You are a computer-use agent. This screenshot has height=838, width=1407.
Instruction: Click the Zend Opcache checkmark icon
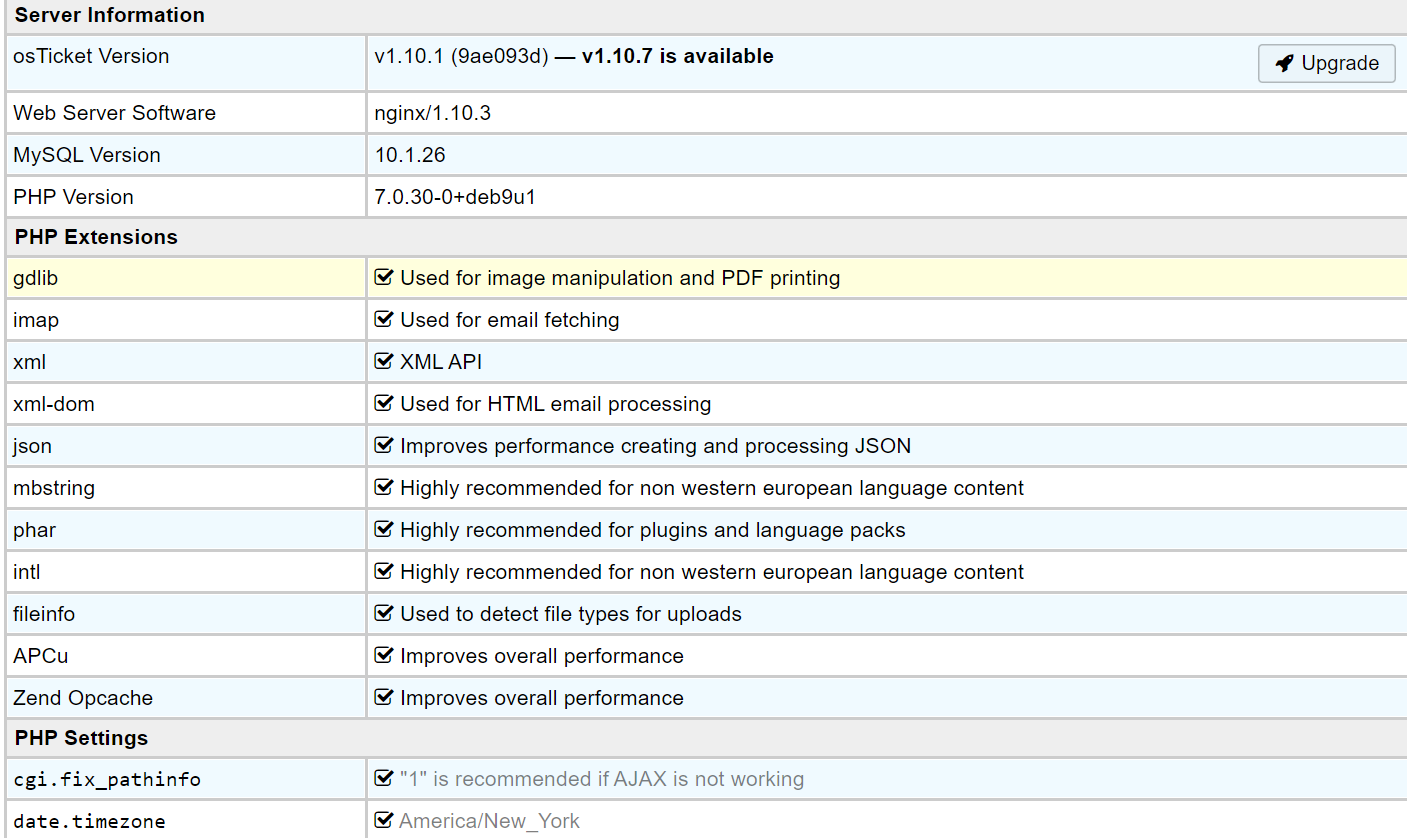[383, 697]
